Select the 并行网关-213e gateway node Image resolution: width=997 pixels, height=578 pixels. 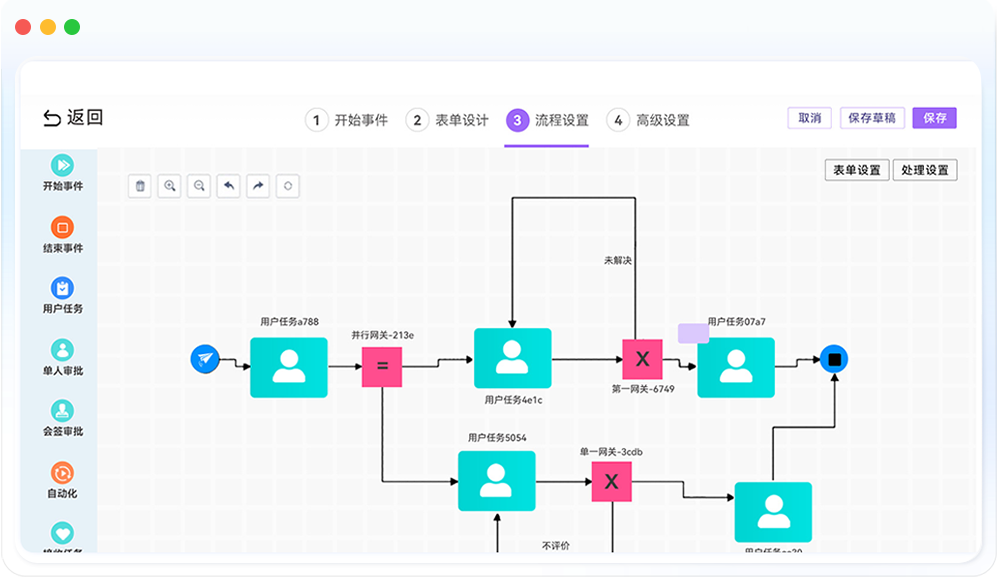[x=382, y=367]
